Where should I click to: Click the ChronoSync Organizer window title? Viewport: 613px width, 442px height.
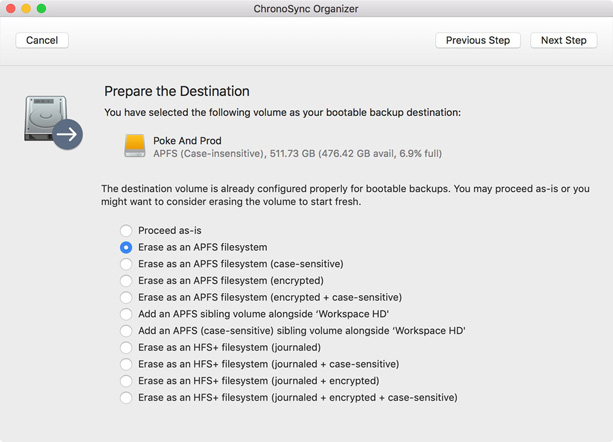tap(306, 9)
